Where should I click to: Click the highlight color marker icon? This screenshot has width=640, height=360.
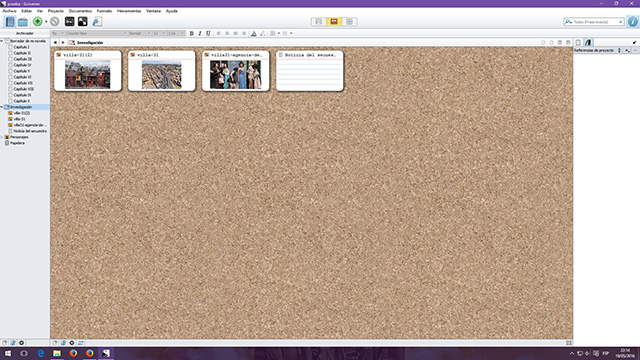click(262, 33)
